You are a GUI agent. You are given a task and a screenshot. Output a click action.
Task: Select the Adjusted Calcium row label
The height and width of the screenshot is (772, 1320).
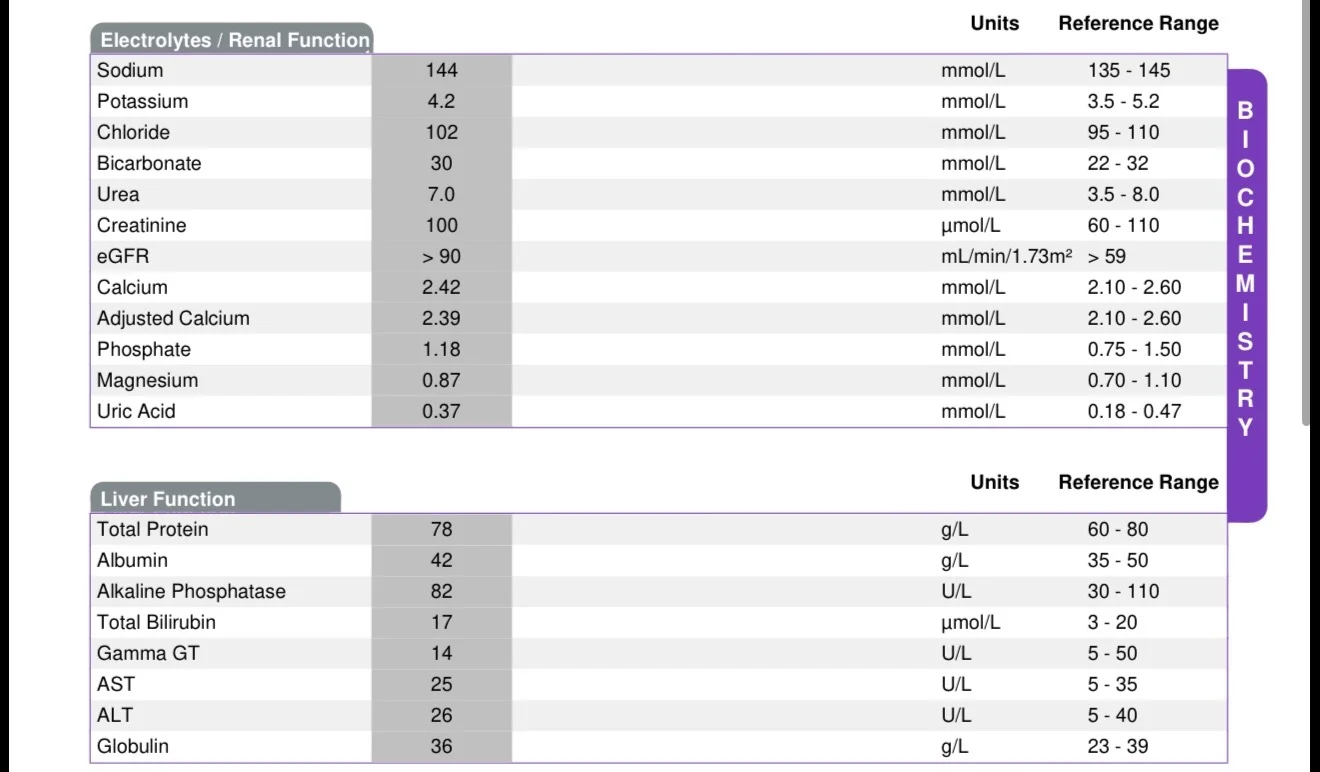[173, 318]
